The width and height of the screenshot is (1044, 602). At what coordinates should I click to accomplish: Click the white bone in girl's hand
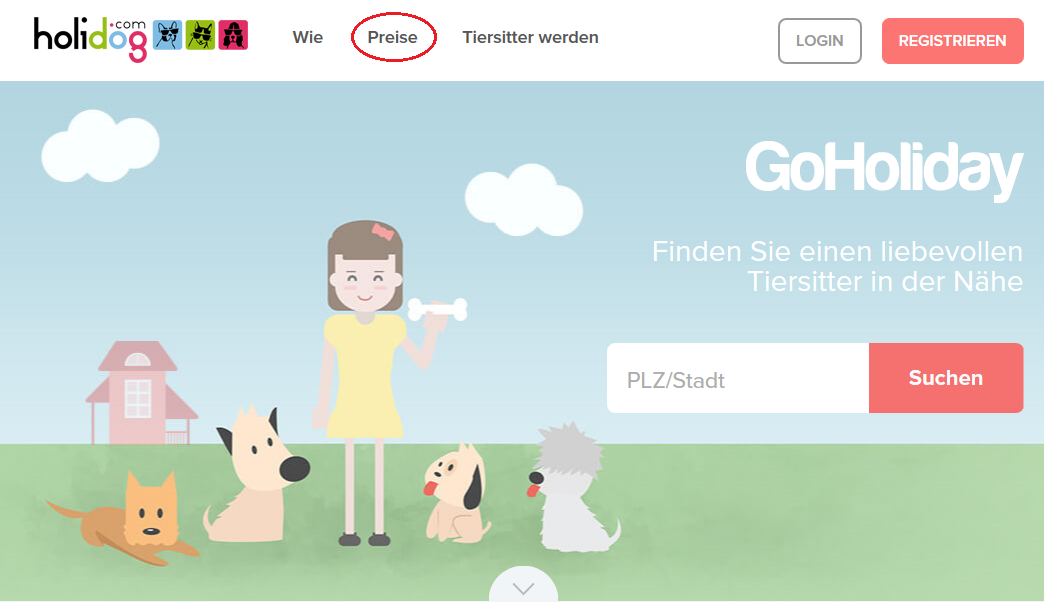pyautogui.click(x=437, y=309)
